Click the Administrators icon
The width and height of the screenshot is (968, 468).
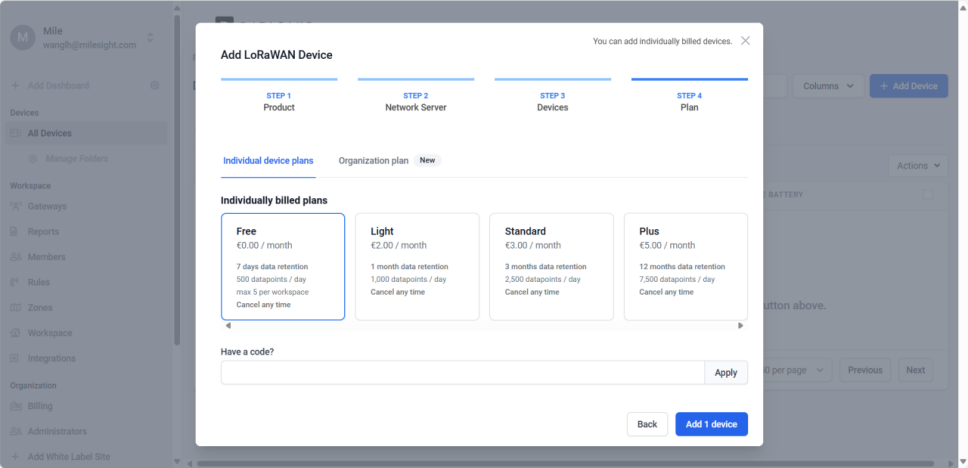point(16,432)
